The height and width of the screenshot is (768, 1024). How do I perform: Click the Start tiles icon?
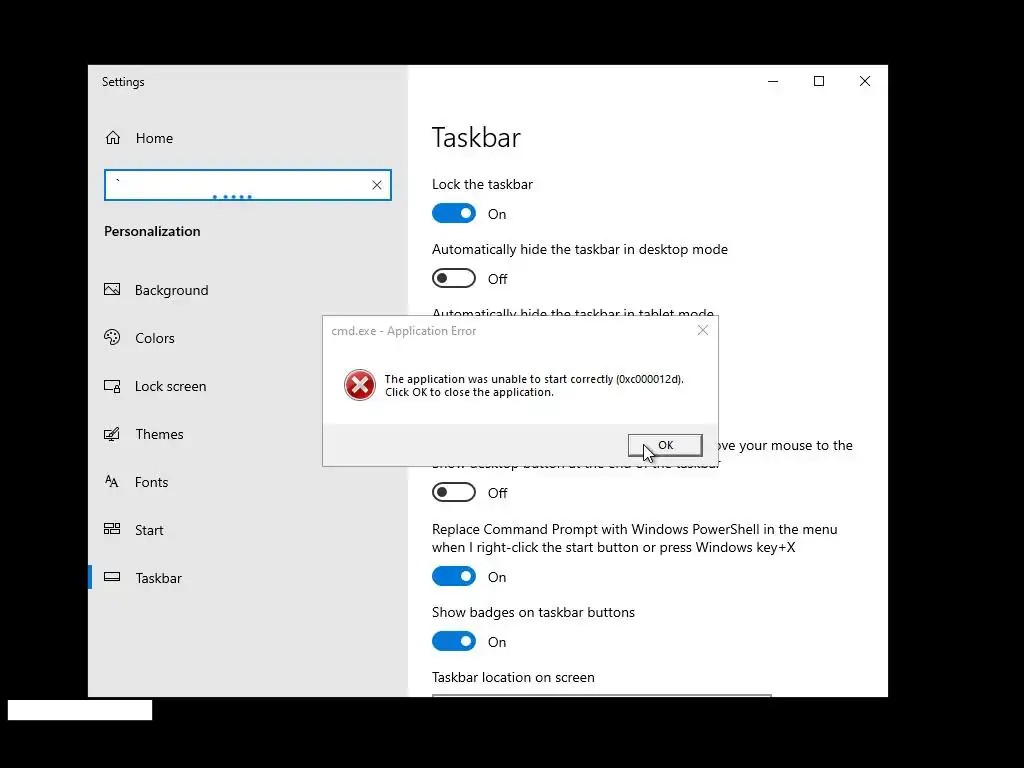pos(112,529)
